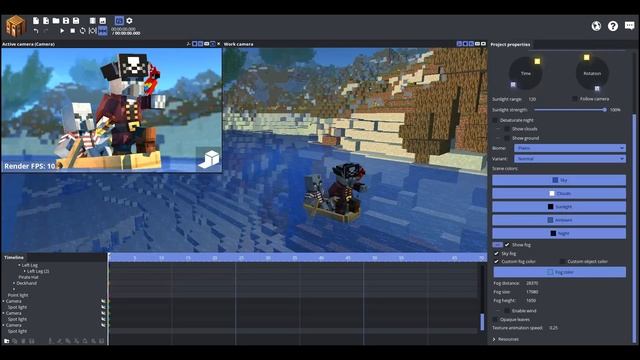The height and width of the screenshot is (360, 640).
Task: Open Help via the question mark icon
Action: pyautogui.click(x=613, y=26)
